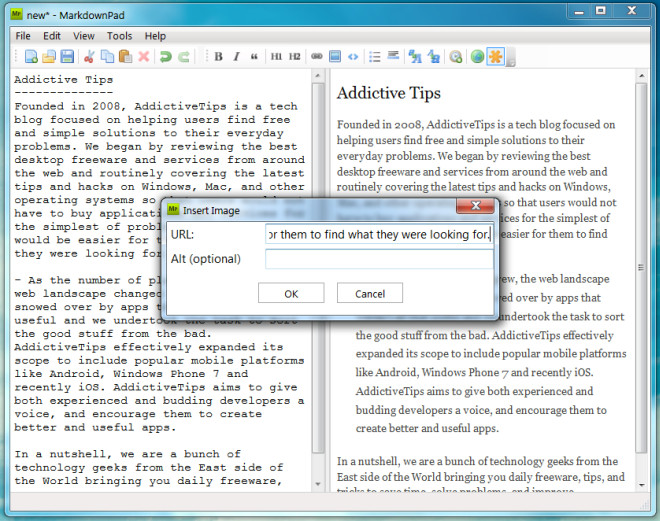Image resolution: width=660 pixels, height=521 pixels.
Task: Click the green Undo arrow
Action: click(x=165, y=56)
